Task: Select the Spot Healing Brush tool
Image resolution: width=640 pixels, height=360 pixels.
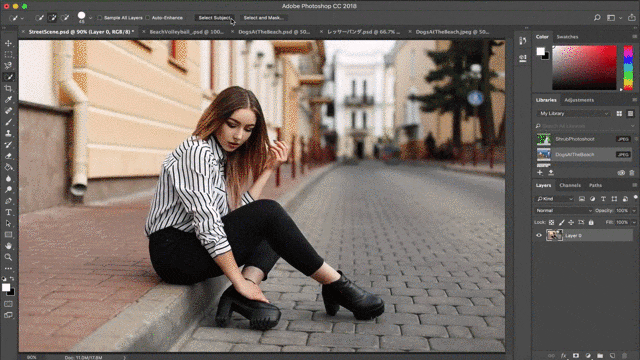Action: pos(8,111)
